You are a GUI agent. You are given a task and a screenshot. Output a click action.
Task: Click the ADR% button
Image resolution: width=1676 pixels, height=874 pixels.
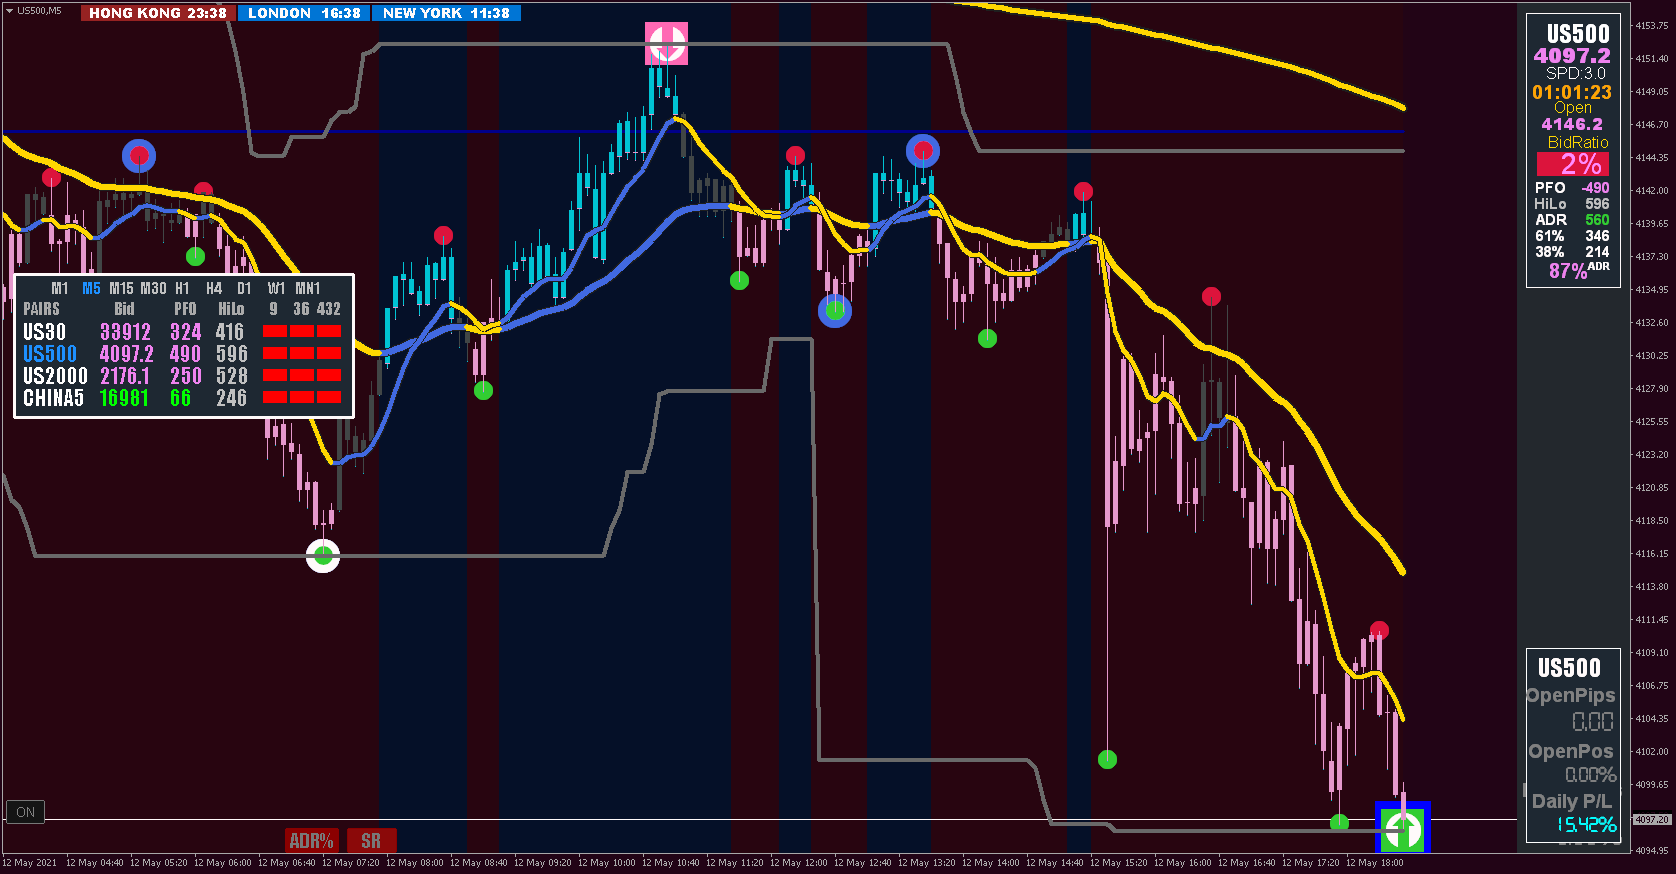(x=312, y=841)
